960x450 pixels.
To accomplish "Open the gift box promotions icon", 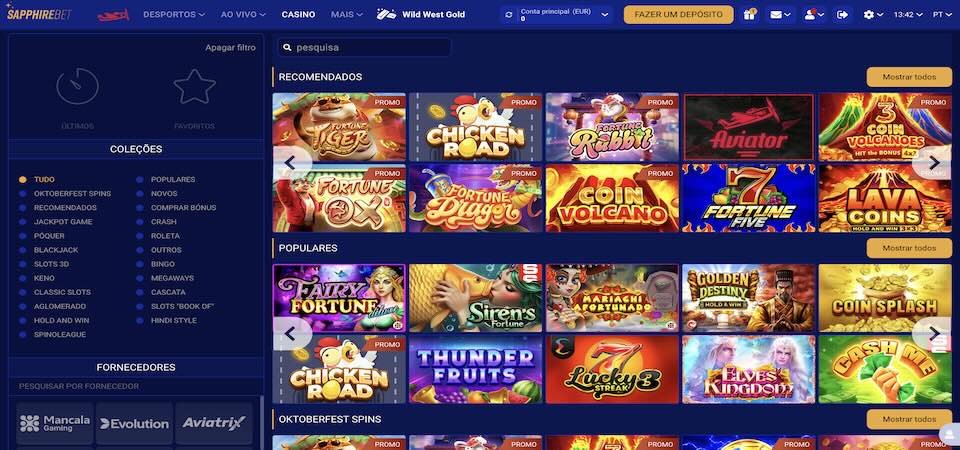I will [749, 14].
